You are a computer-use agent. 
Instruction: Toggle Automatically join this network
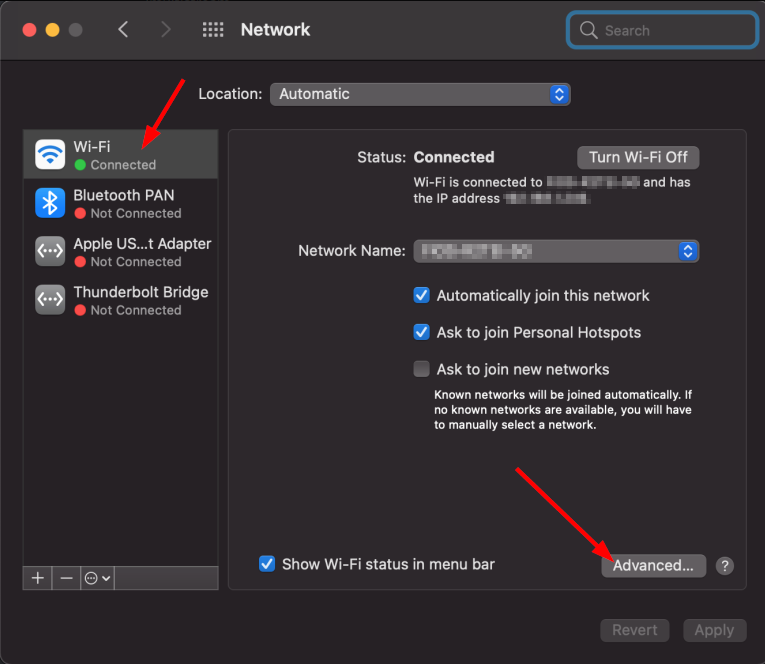pyautogui.click(x=422, y=295)
